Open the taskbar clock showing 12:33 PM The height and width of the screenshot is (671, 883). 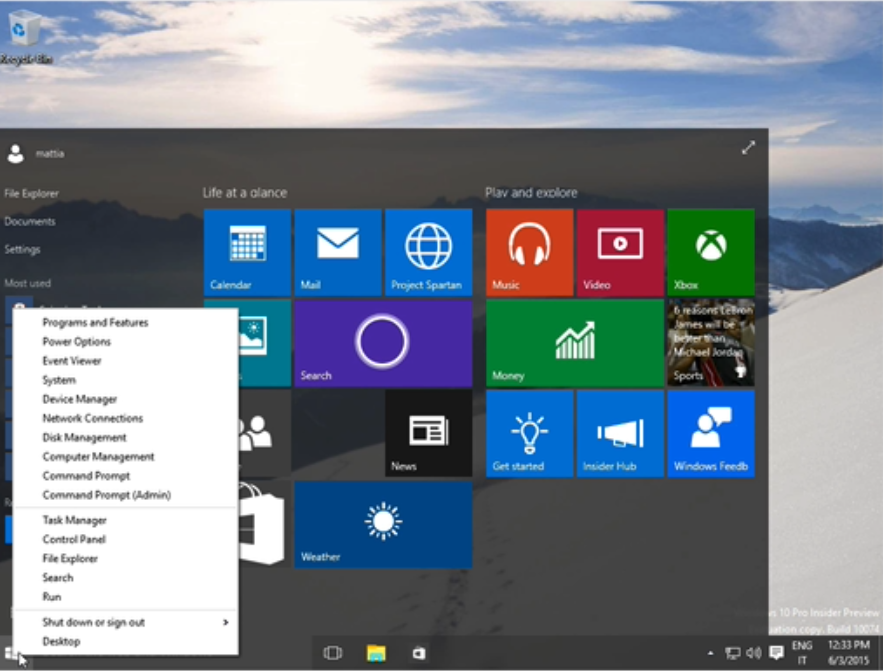(849, 653)
